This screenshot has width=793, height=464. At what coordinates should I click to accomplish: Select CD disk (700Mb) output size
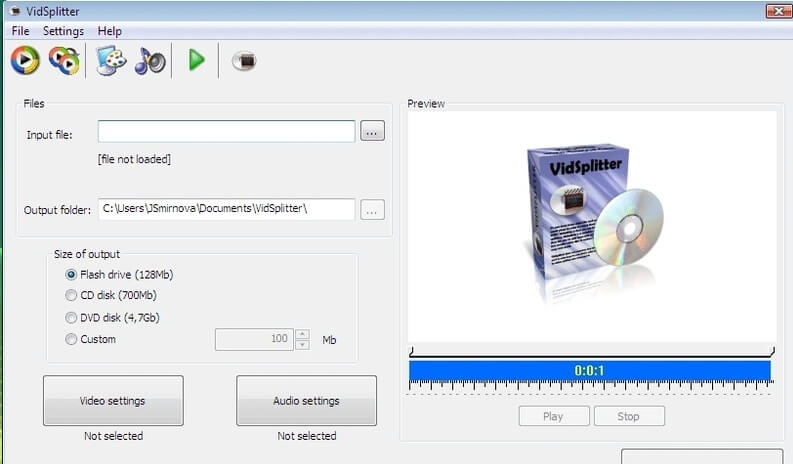point(111,295)
